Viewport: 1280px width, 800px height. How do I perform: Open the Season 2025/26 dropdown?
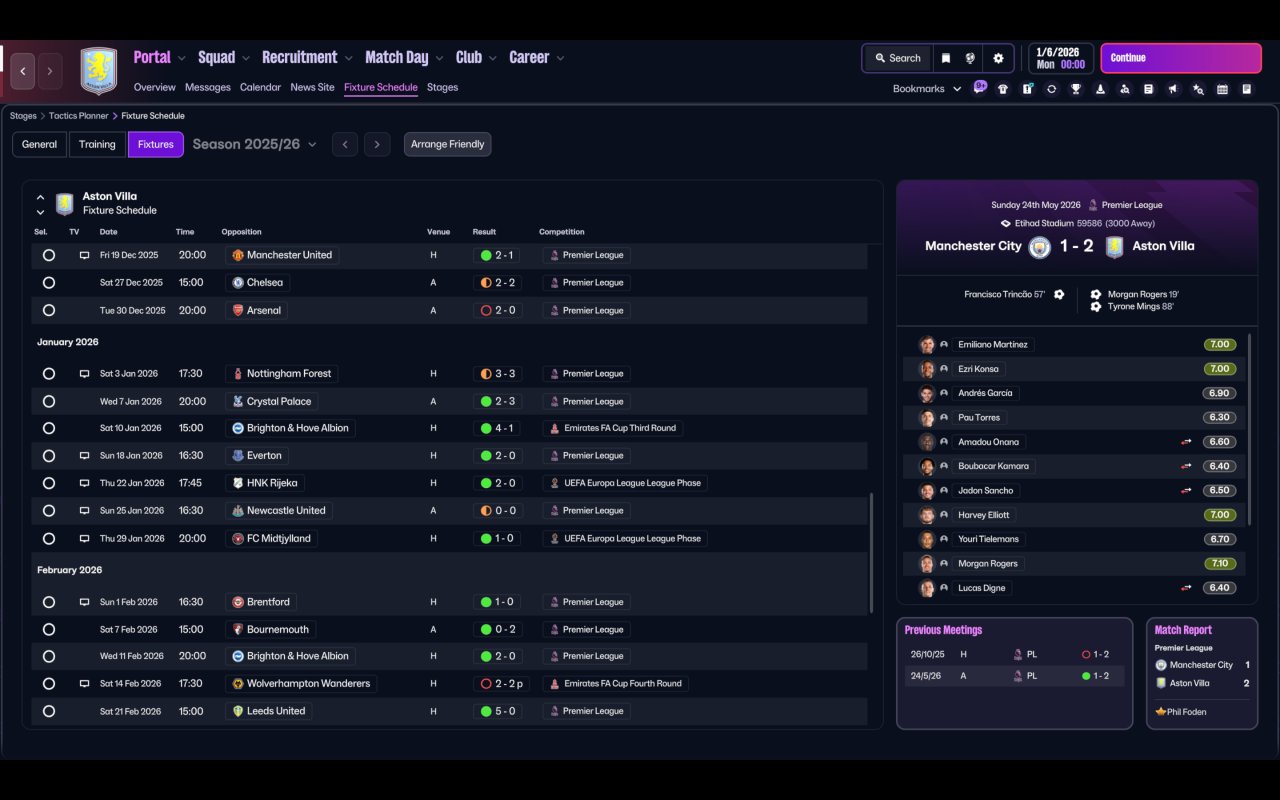click(254, 145)
